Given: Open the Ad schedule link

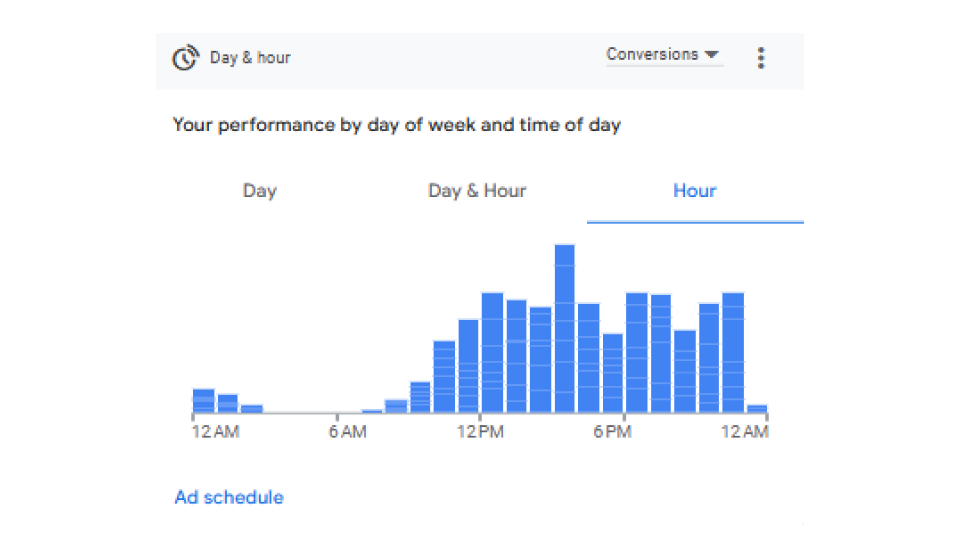Looking at the screenshot, I should 229,497.
